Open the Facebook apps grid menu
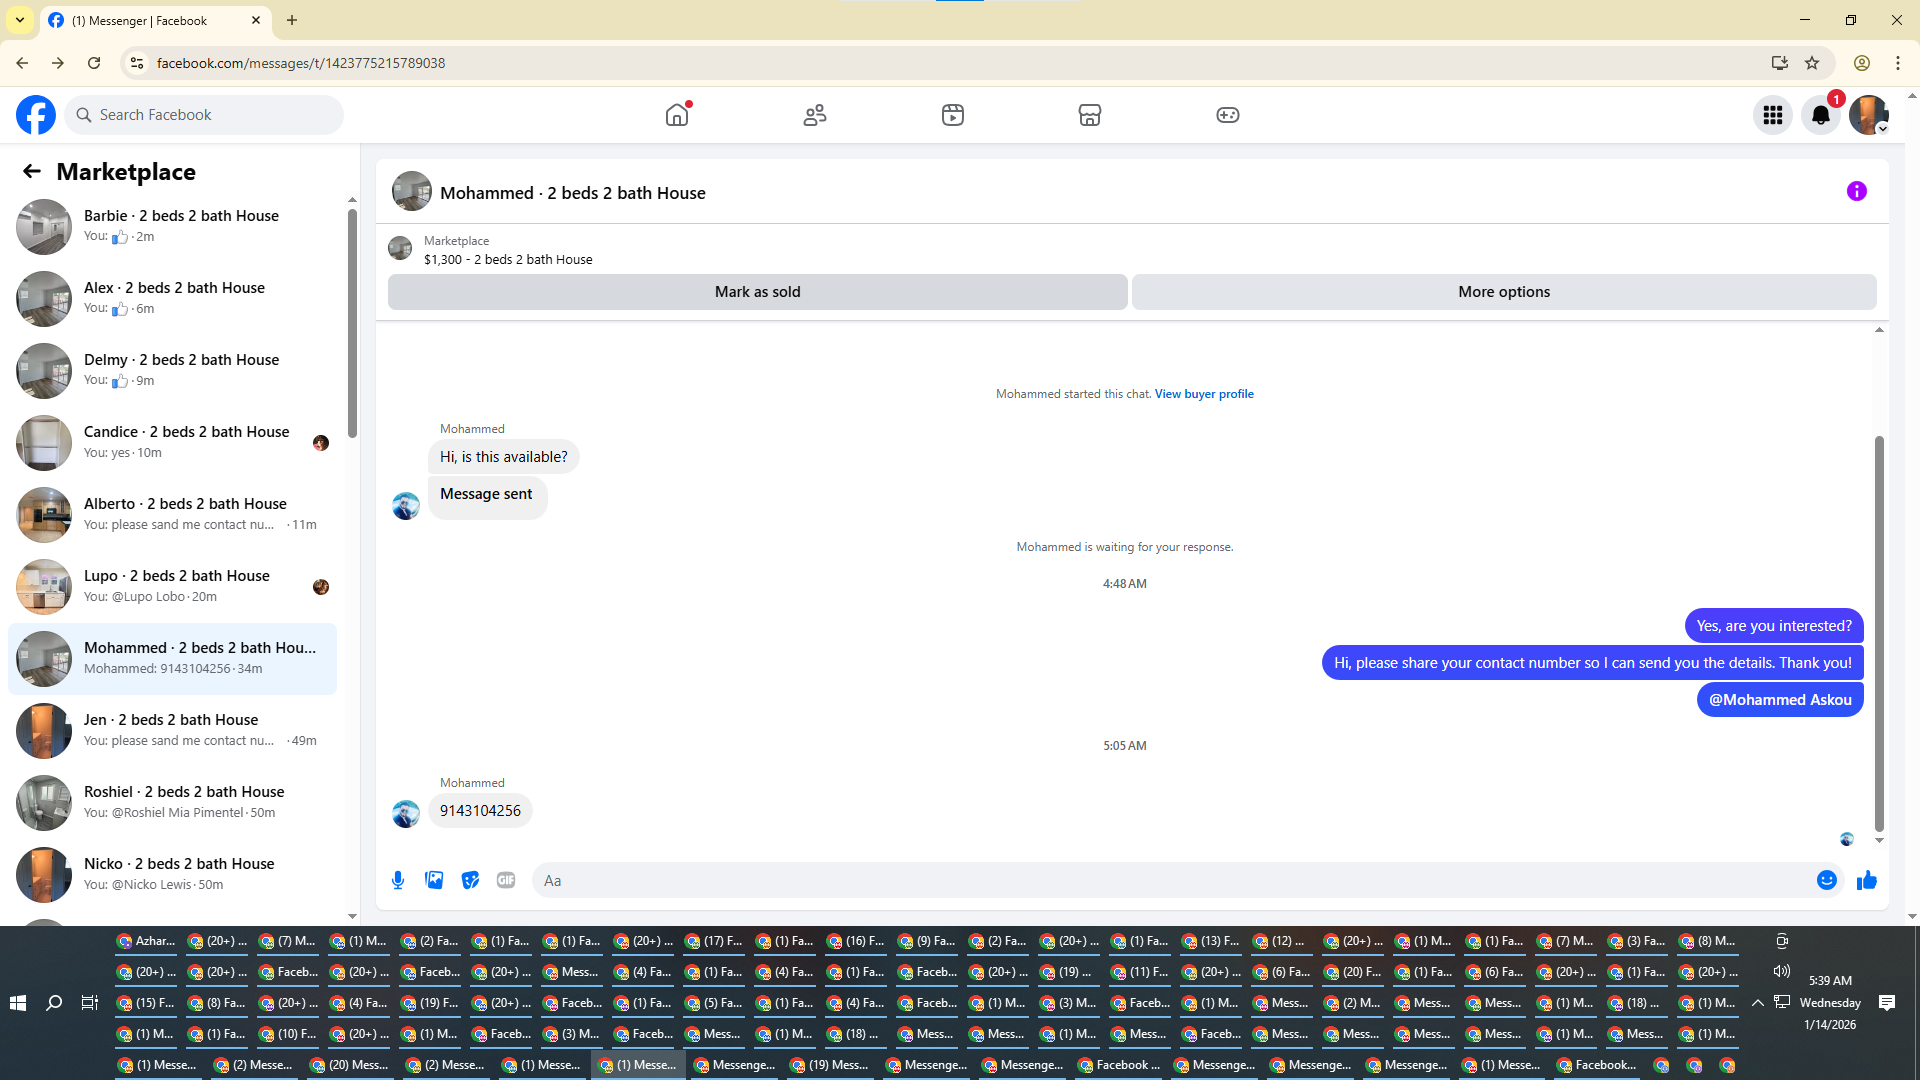1920x1080 pixels. tap(1772, 115)
